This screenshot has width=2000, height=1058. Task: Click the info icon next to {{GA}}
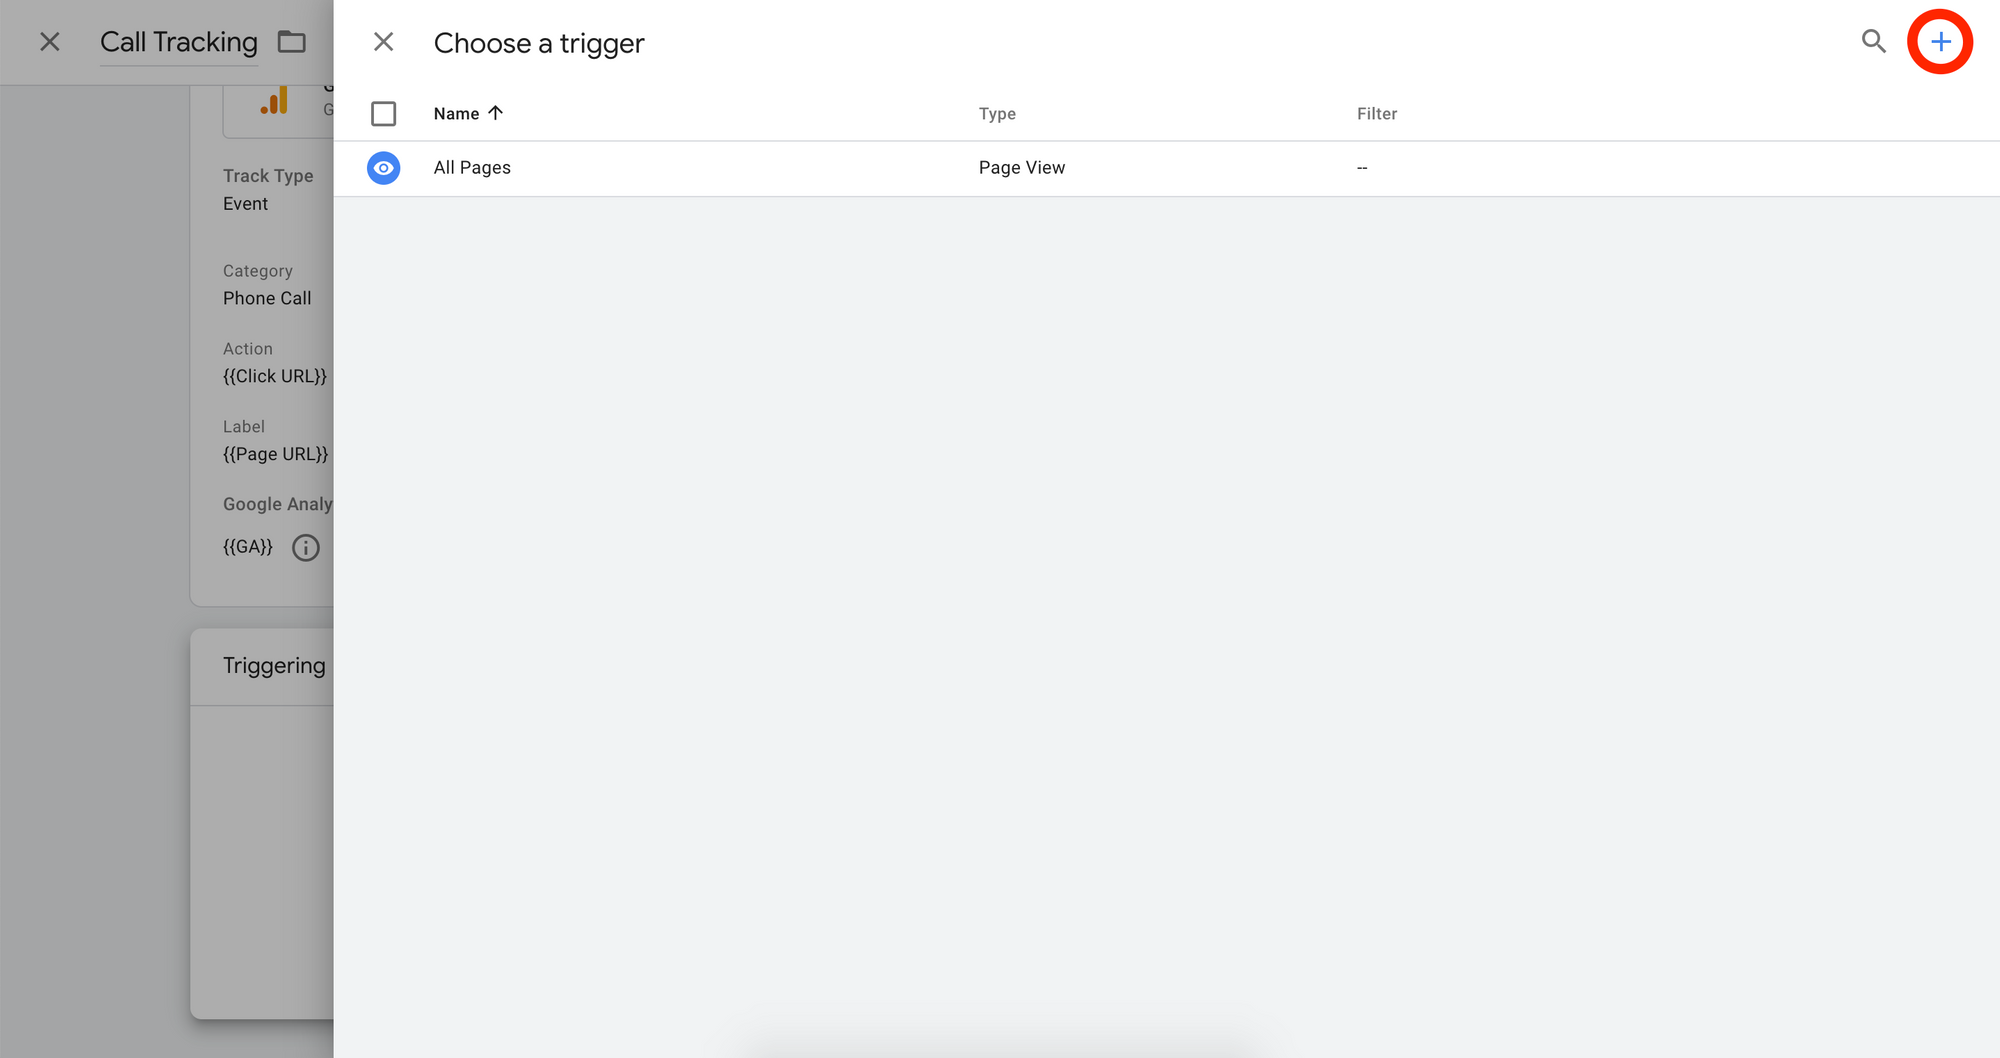[x=306, y=548]
